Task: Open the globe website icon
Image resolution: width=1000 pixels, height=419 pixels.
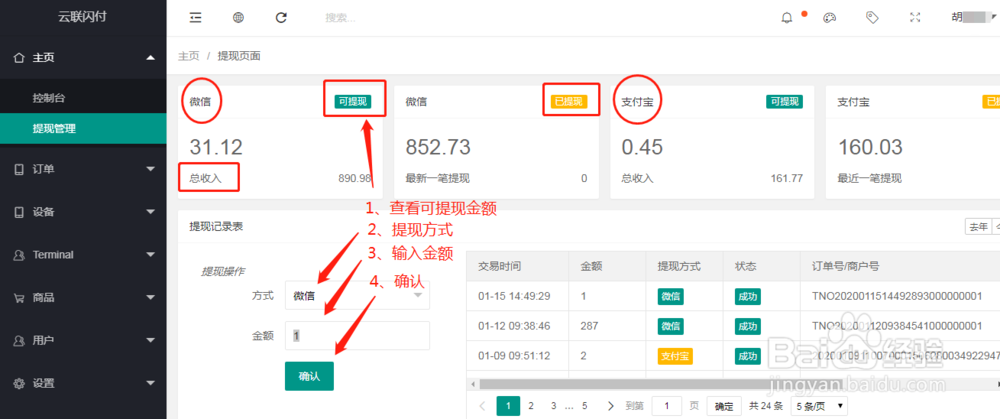Action: tap(239, 18)
